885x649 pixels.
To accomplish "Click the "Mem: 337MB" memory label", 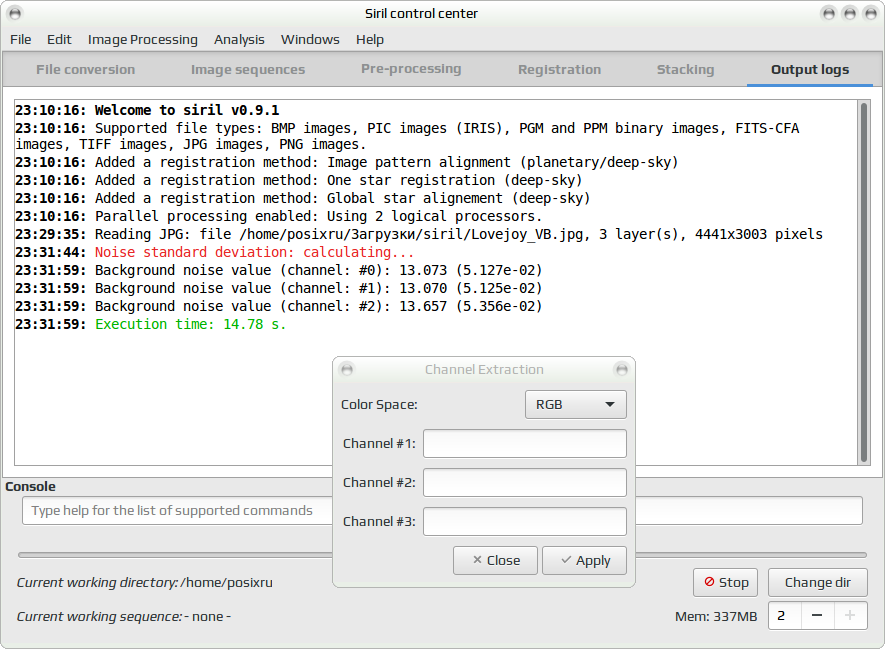I will click(716, 616).
